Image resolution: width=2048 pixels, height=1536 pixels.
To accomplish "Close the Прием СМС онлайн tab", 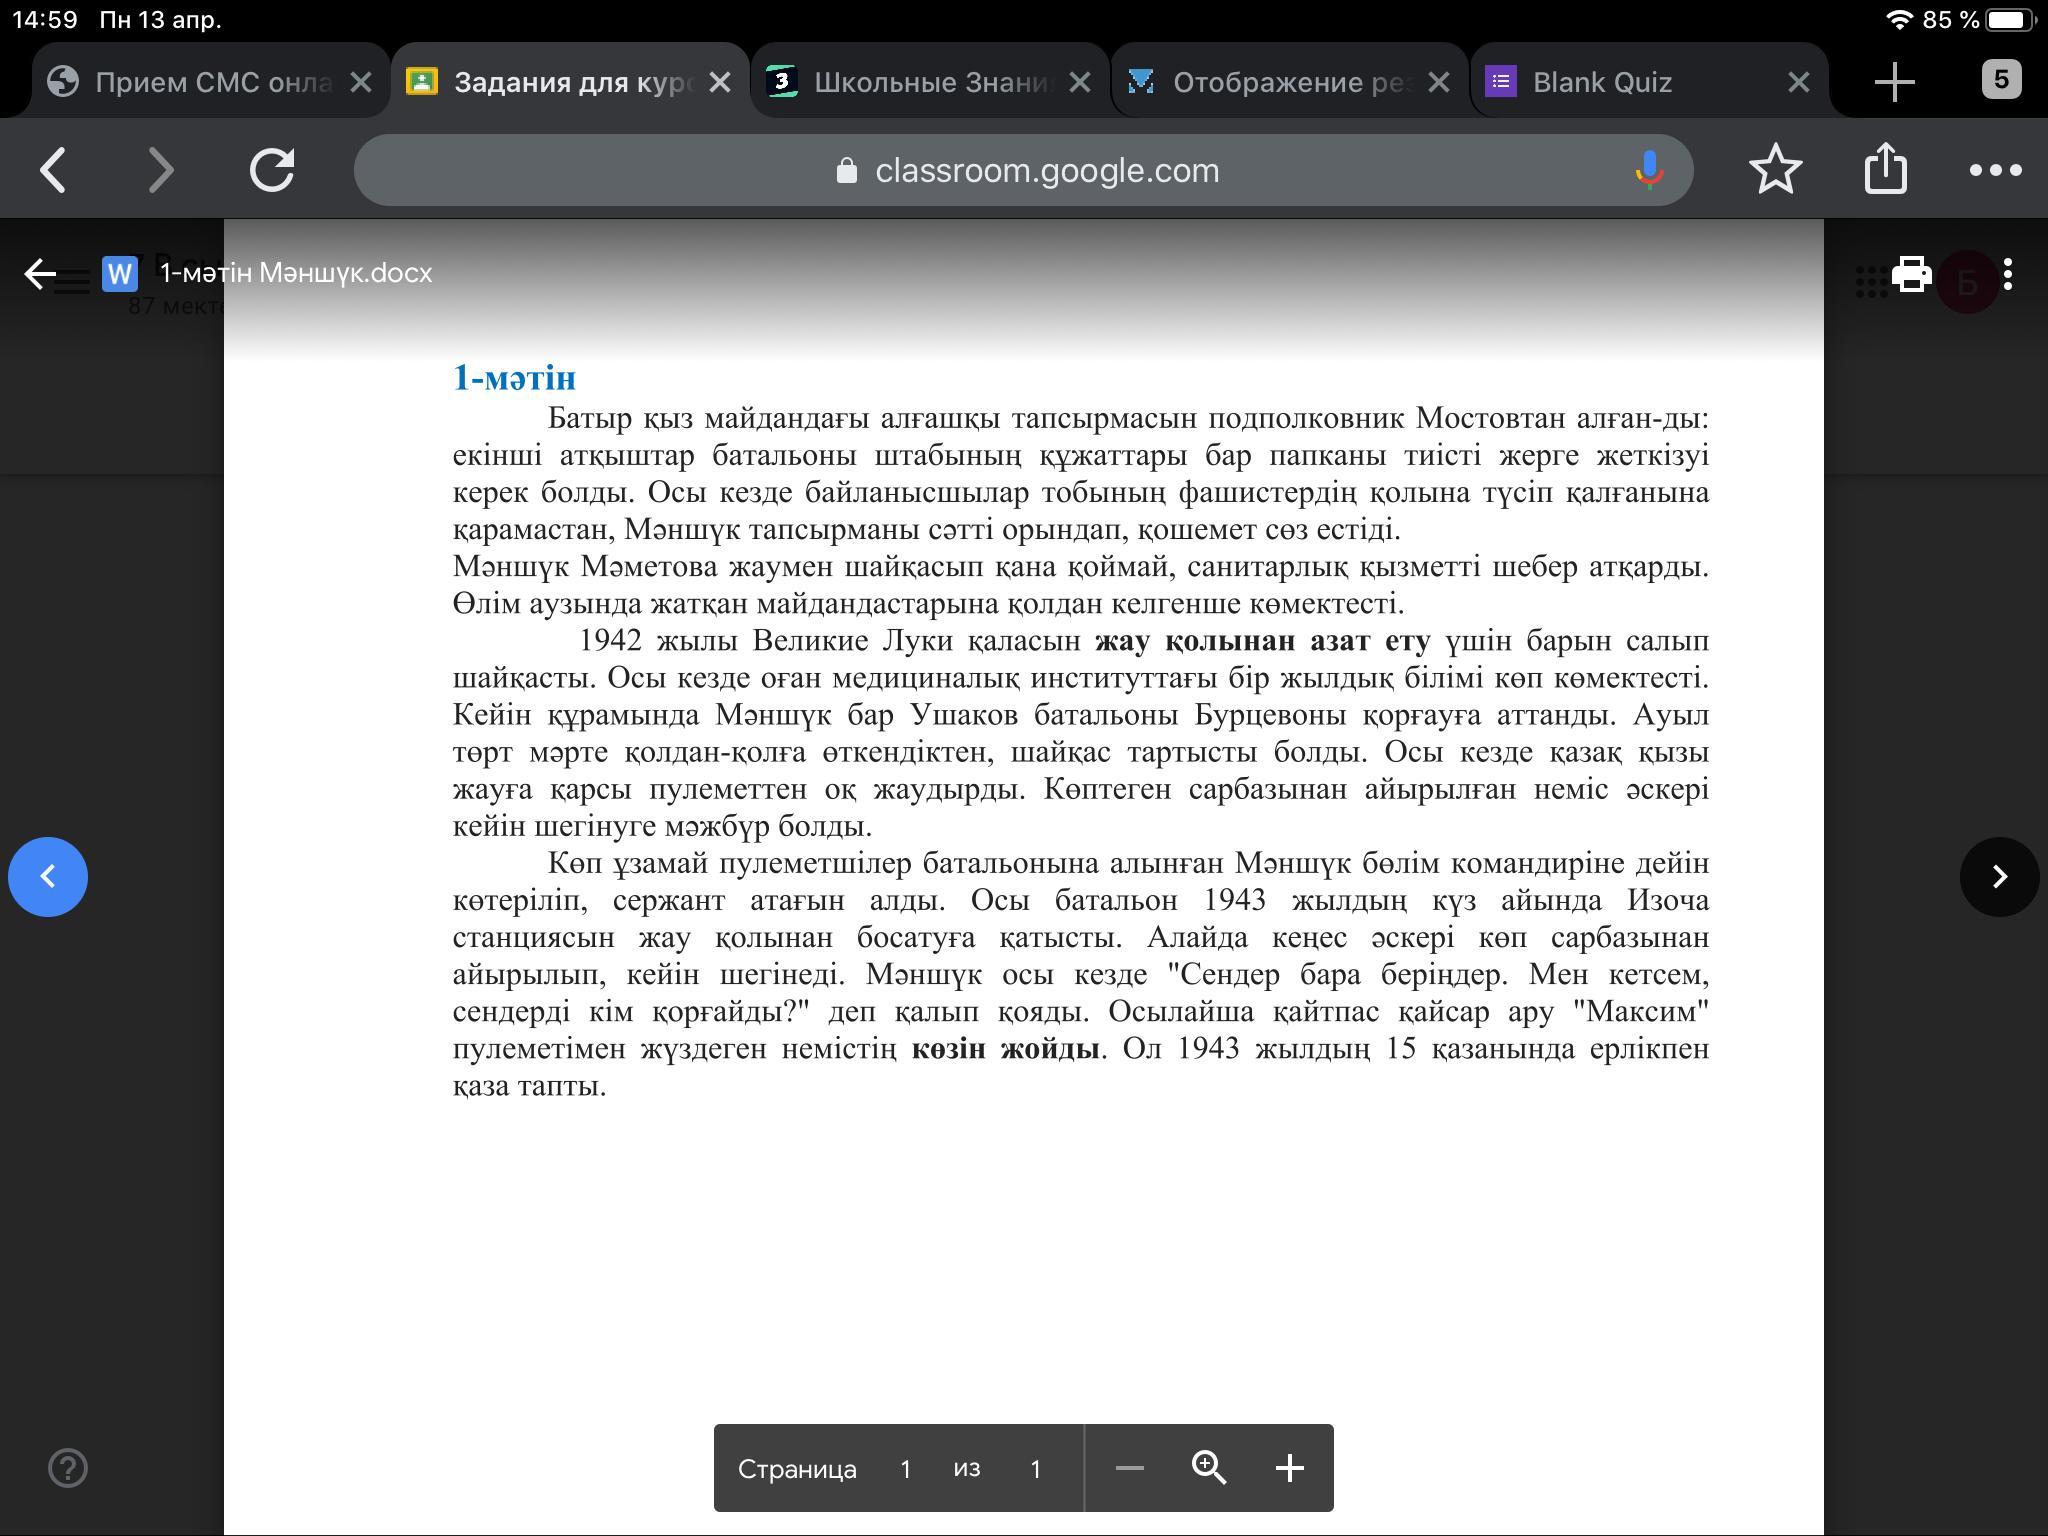I will (361, 82).
